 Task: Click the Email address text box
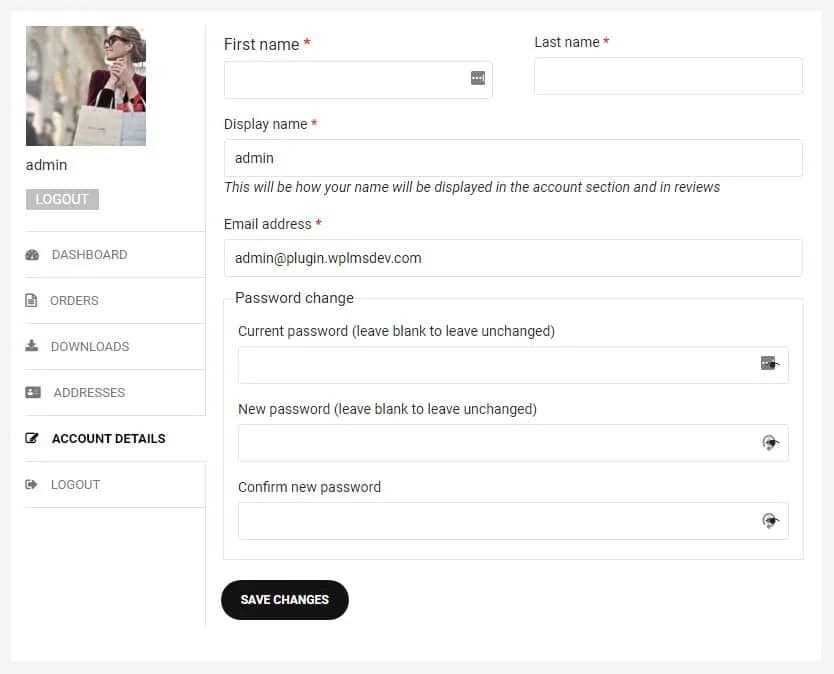513,258
